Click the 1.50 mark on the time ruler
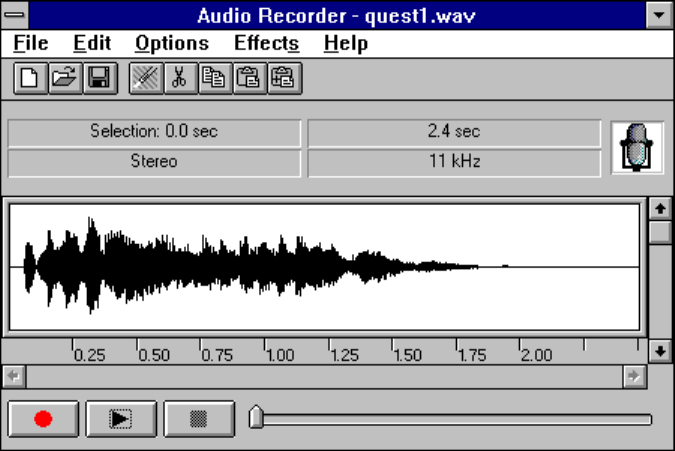The width and height of the screenshot is (675, 451). tap(407, 355)
